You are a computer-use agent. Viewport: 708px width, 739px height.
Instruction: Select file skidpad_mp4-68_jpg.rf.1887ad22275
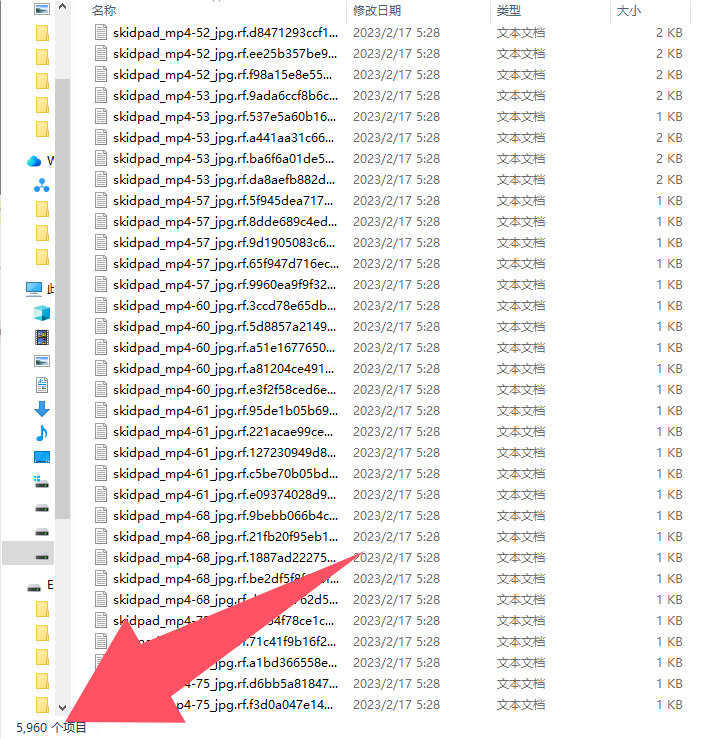224,558
